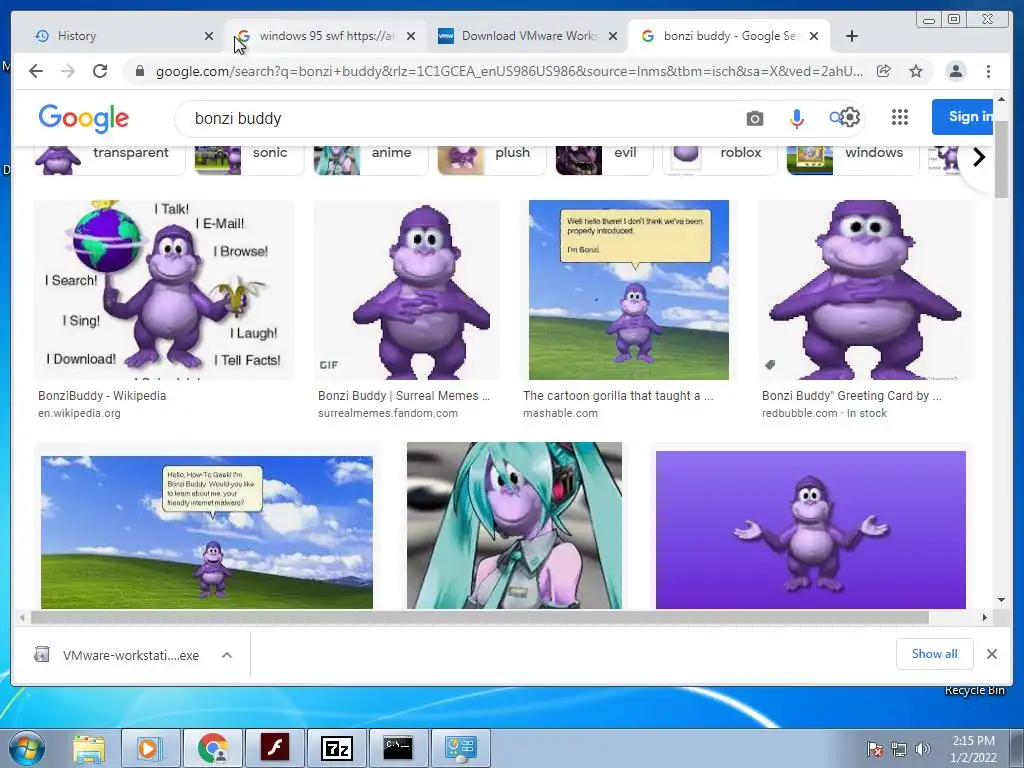
Task: Open Wikipedia BonziBuddy globe thumbnail
Action: (x=164, y=289)
